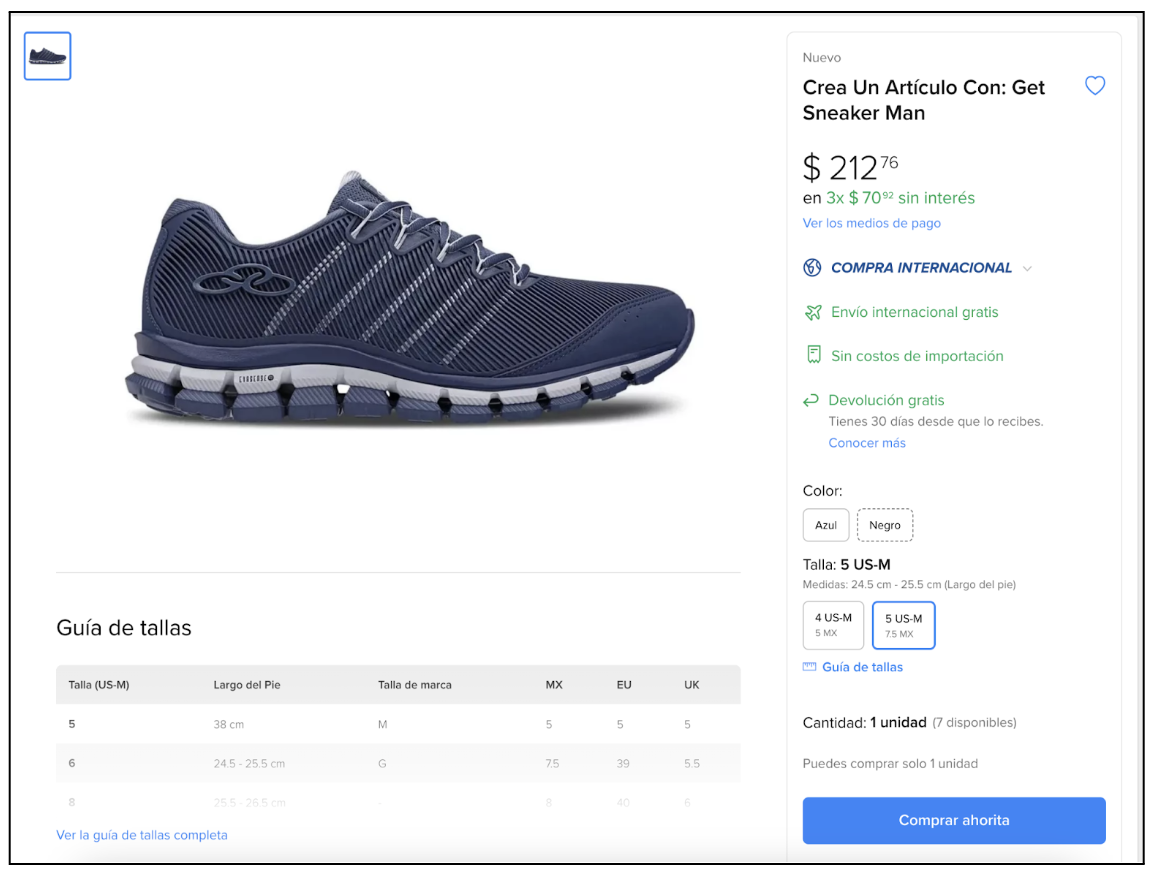This screenshot has height=876, width=1154.
Task: Click the UK column header
Action: [692, 685]
